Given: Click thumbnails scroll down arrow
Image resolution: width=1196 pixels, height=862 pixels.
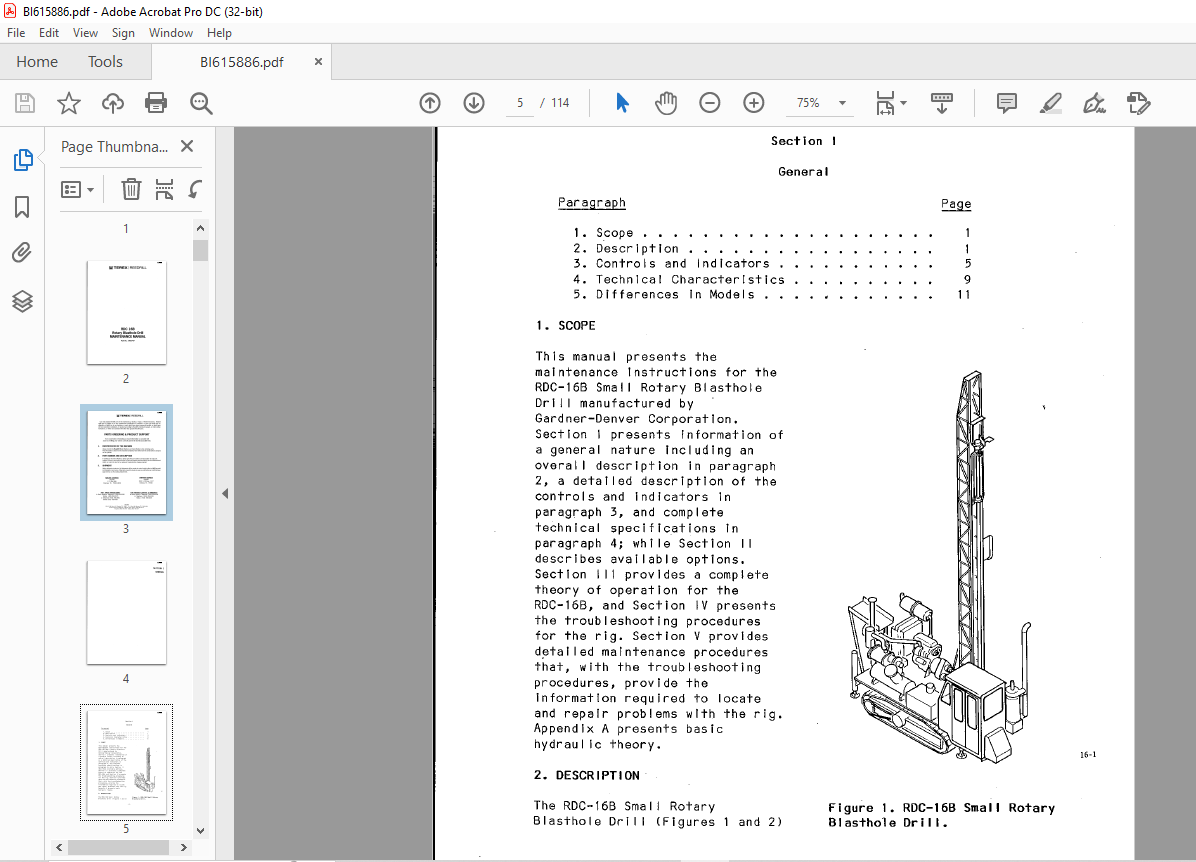Looking at the screenshot, I should tap(201, 831).
